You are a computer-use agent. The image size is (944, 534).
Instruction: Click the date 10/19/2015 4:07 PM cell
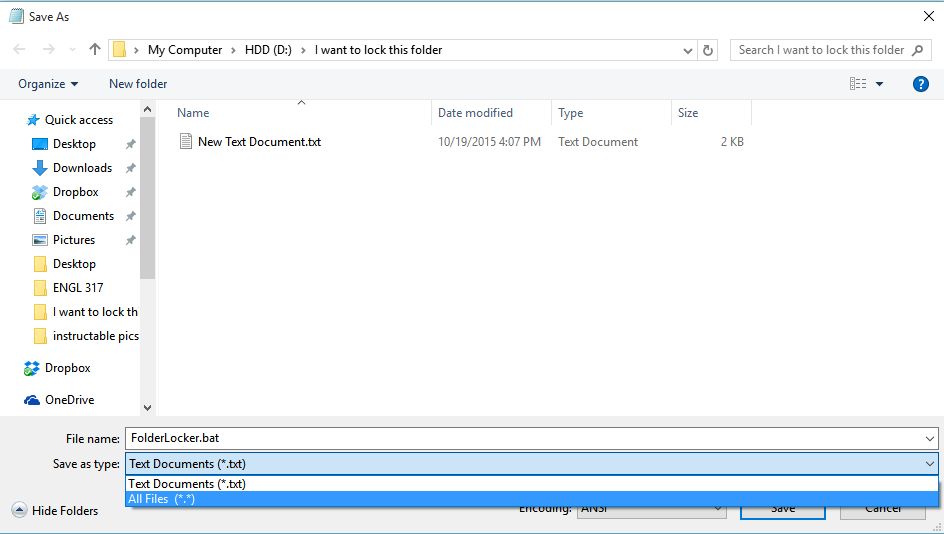[489, 142]
